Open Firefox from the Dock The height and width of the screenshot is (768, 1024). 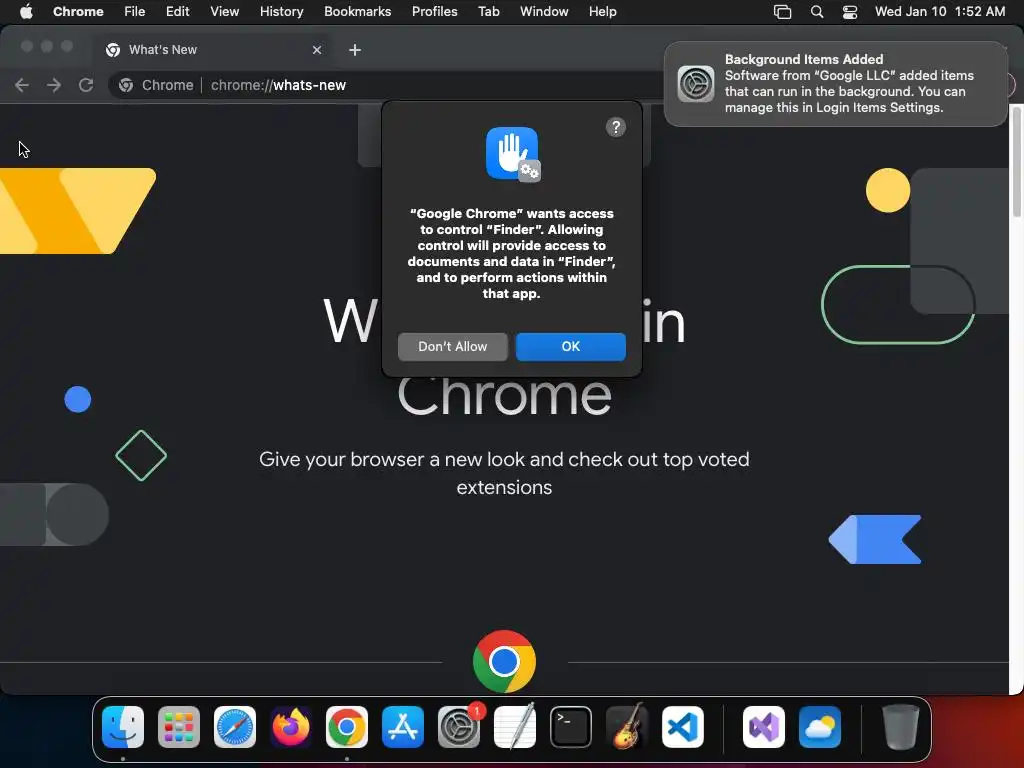(x=291, y=727)
